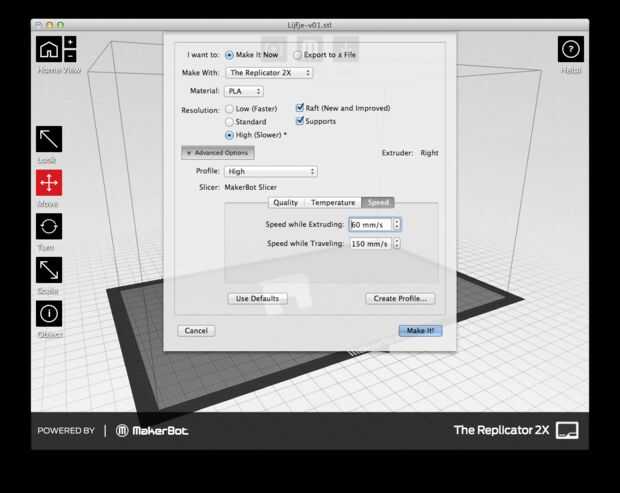The width and height of the screenshot is (620, 493).
Task: Click the Speed while Traveling stepper arrows
Action: click(397, 243)
